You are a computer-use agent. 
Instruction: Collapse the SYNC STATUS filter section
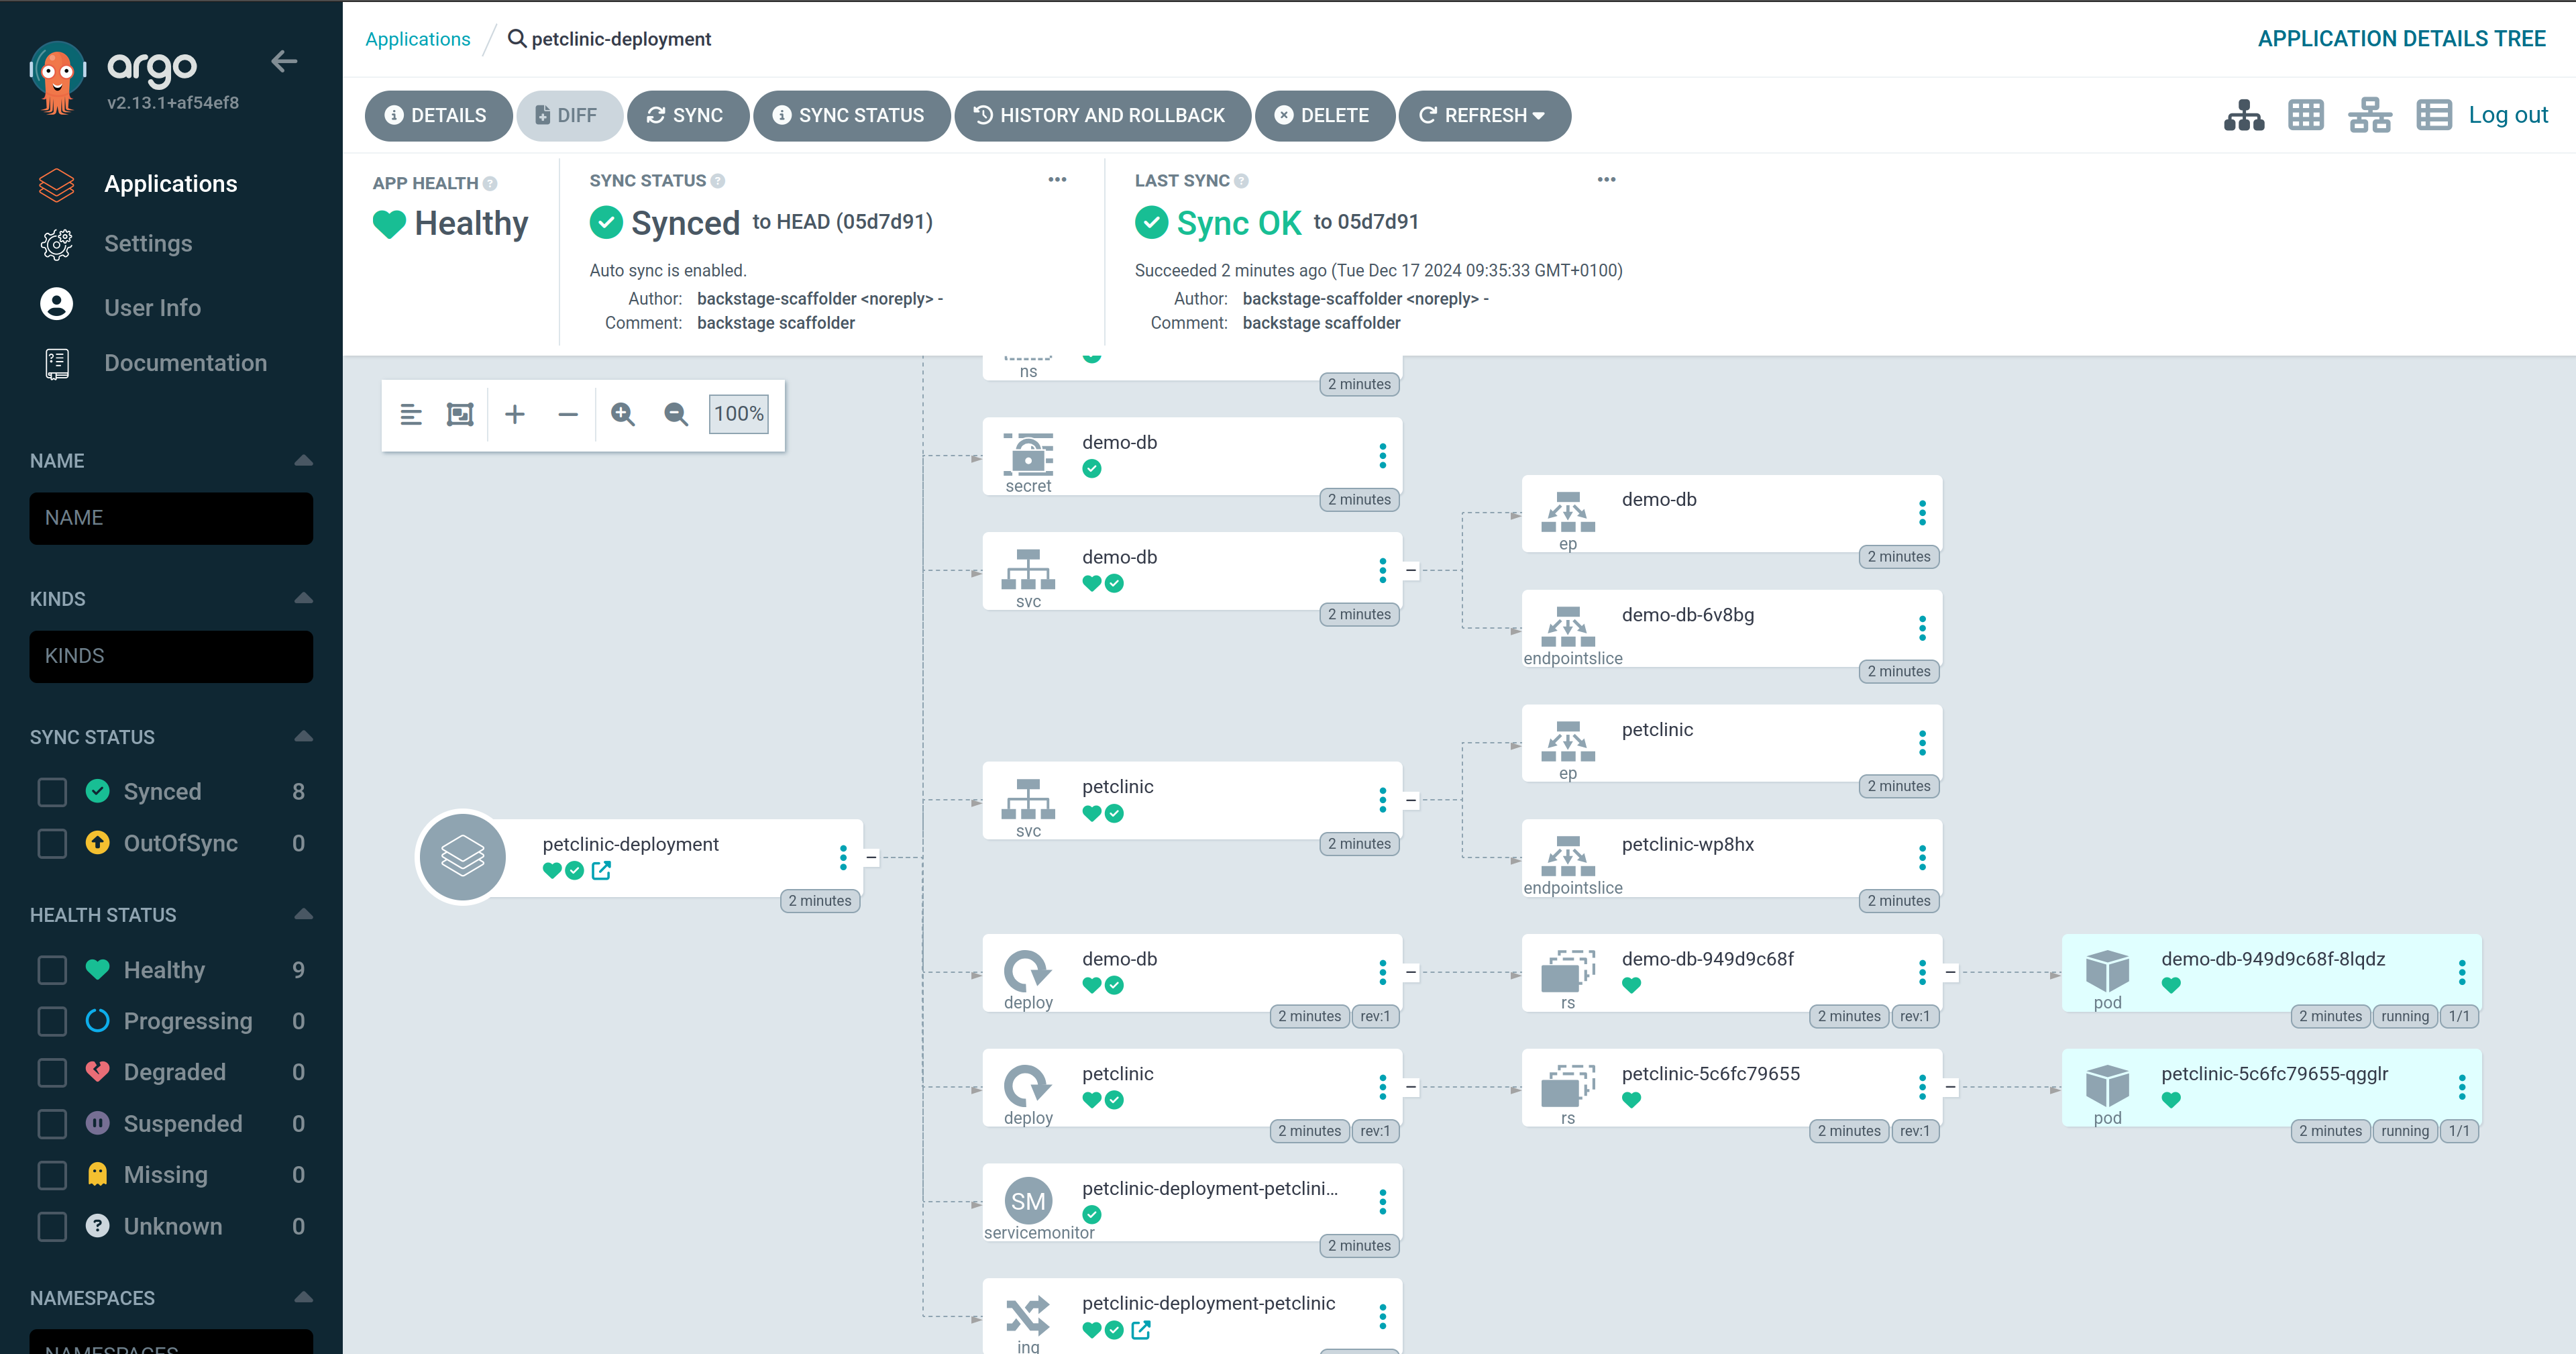point(304,737)
